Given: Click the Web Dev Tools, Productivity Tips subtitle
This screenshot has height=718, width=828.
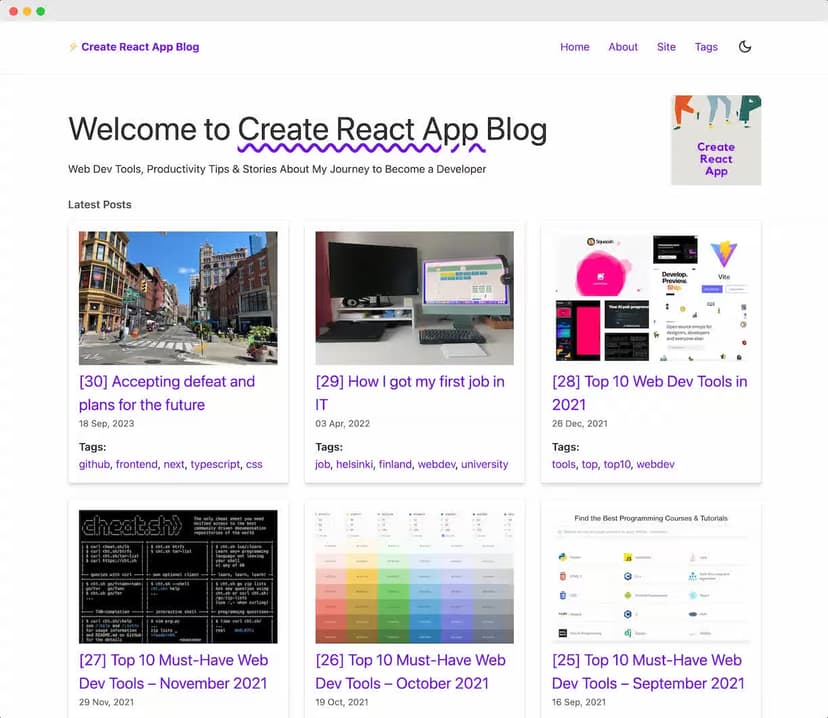Looking at the screenshot, I should coord(277,169).
